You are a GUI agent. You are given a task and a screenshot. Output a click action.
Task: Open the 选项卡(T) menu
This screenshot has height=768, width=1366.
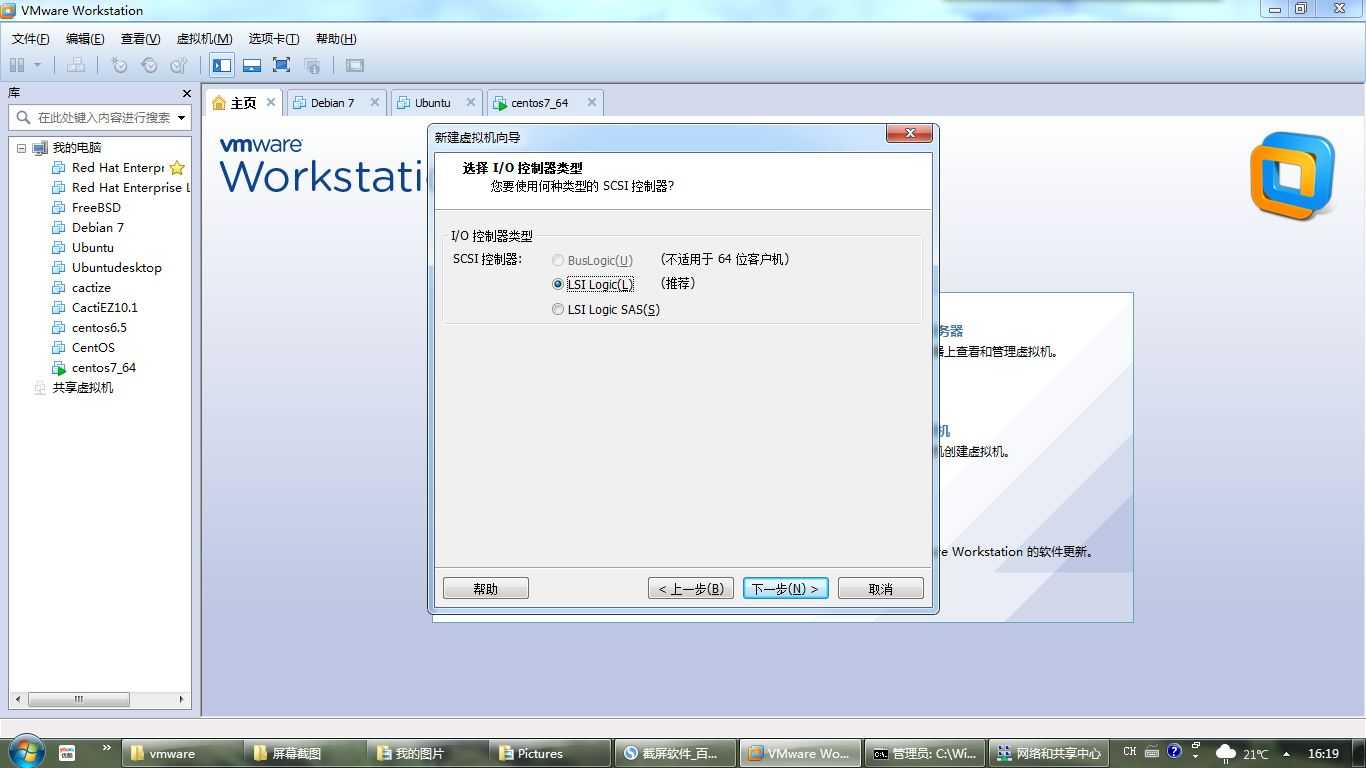pyautogui.click(x=273, y=39)
